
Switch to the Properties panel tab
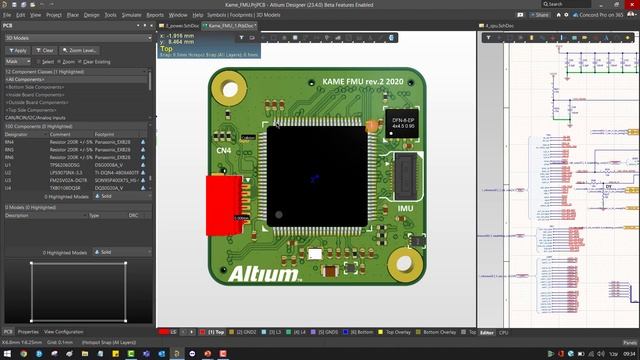28,332
